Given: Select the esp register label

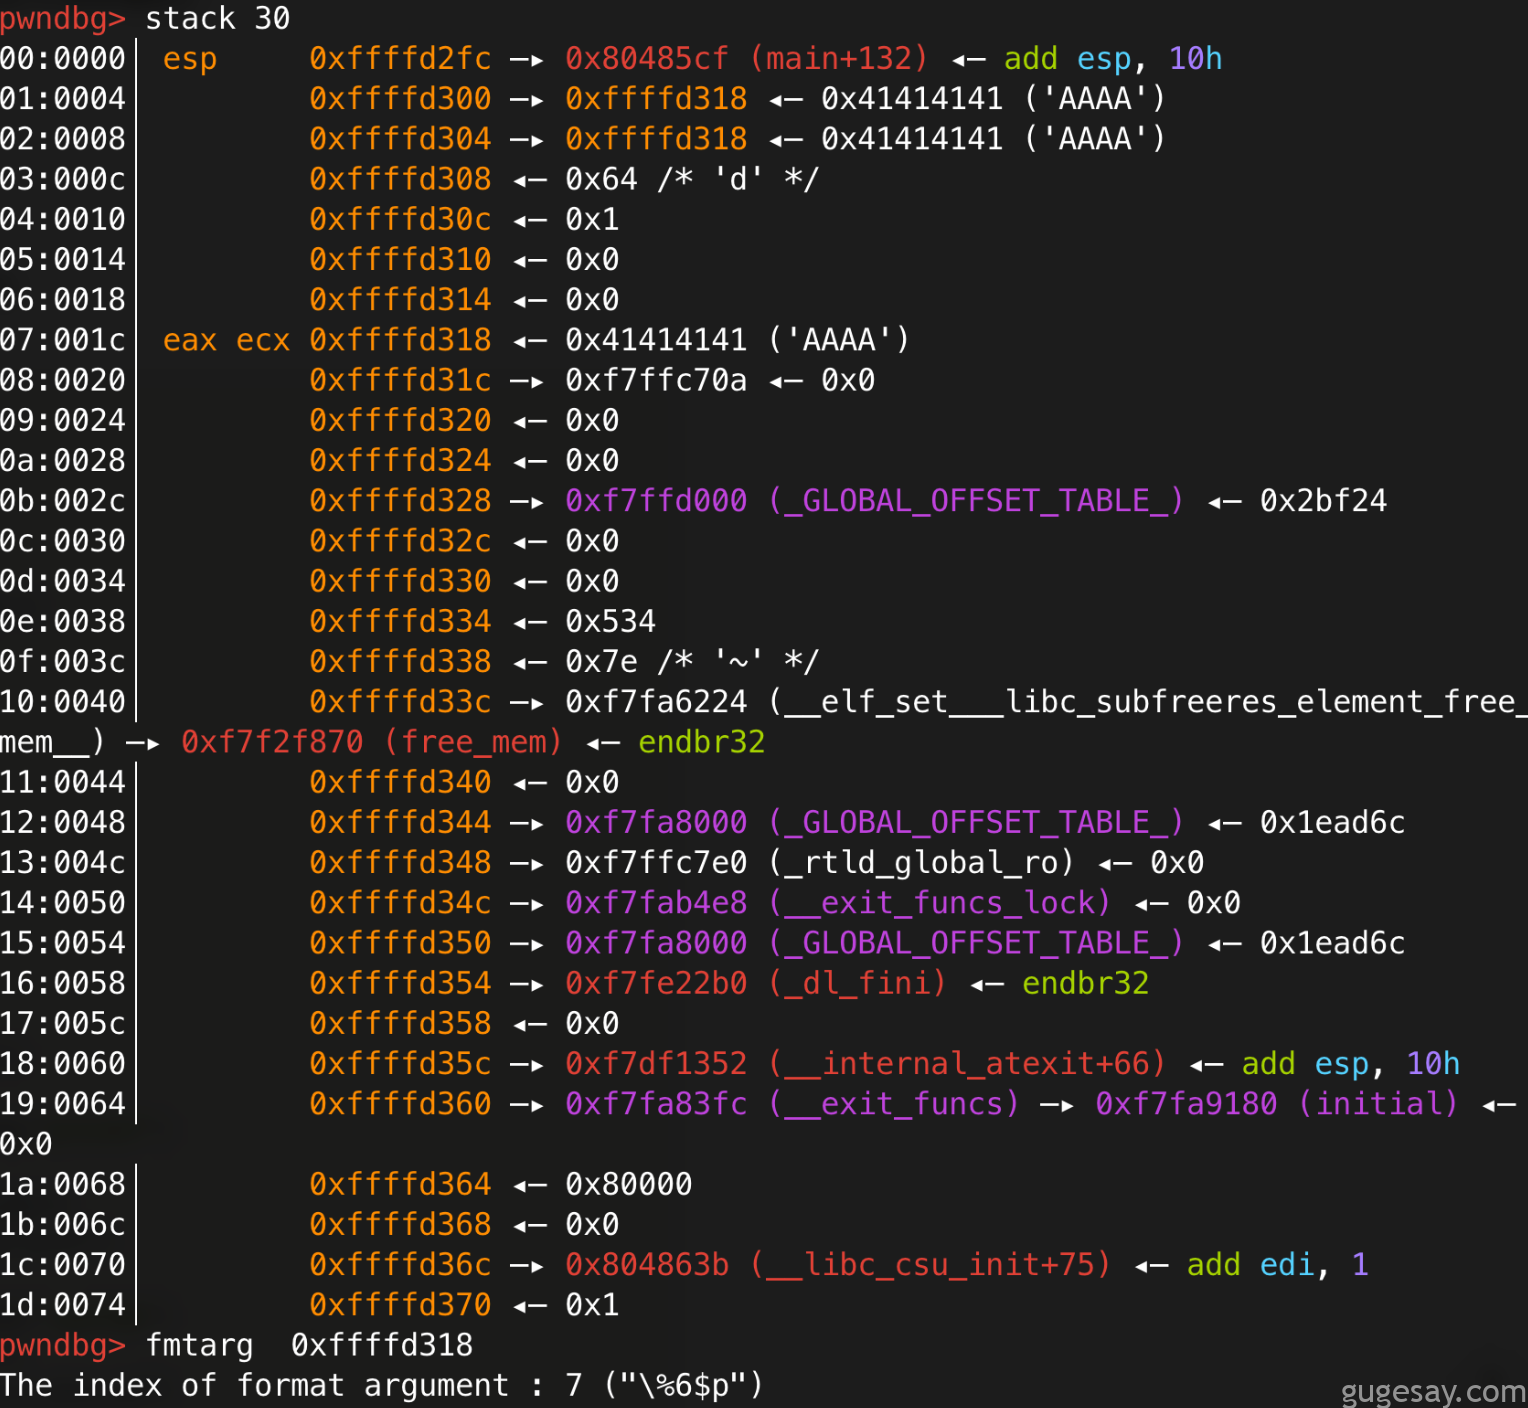Looking at the screenshot, I should (190, 59).
